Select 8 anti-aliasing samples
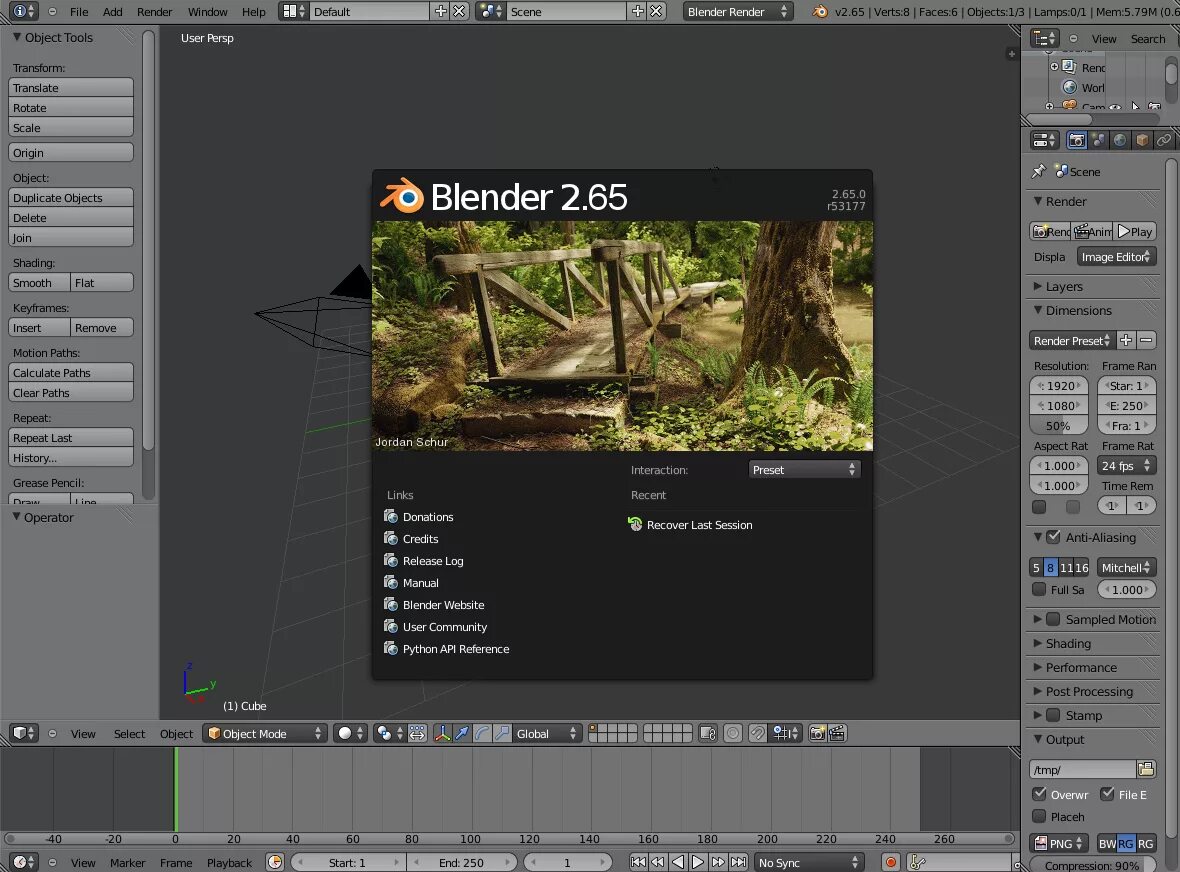The height and width of the screenshot is (872, 1180). click(1051, 567)
